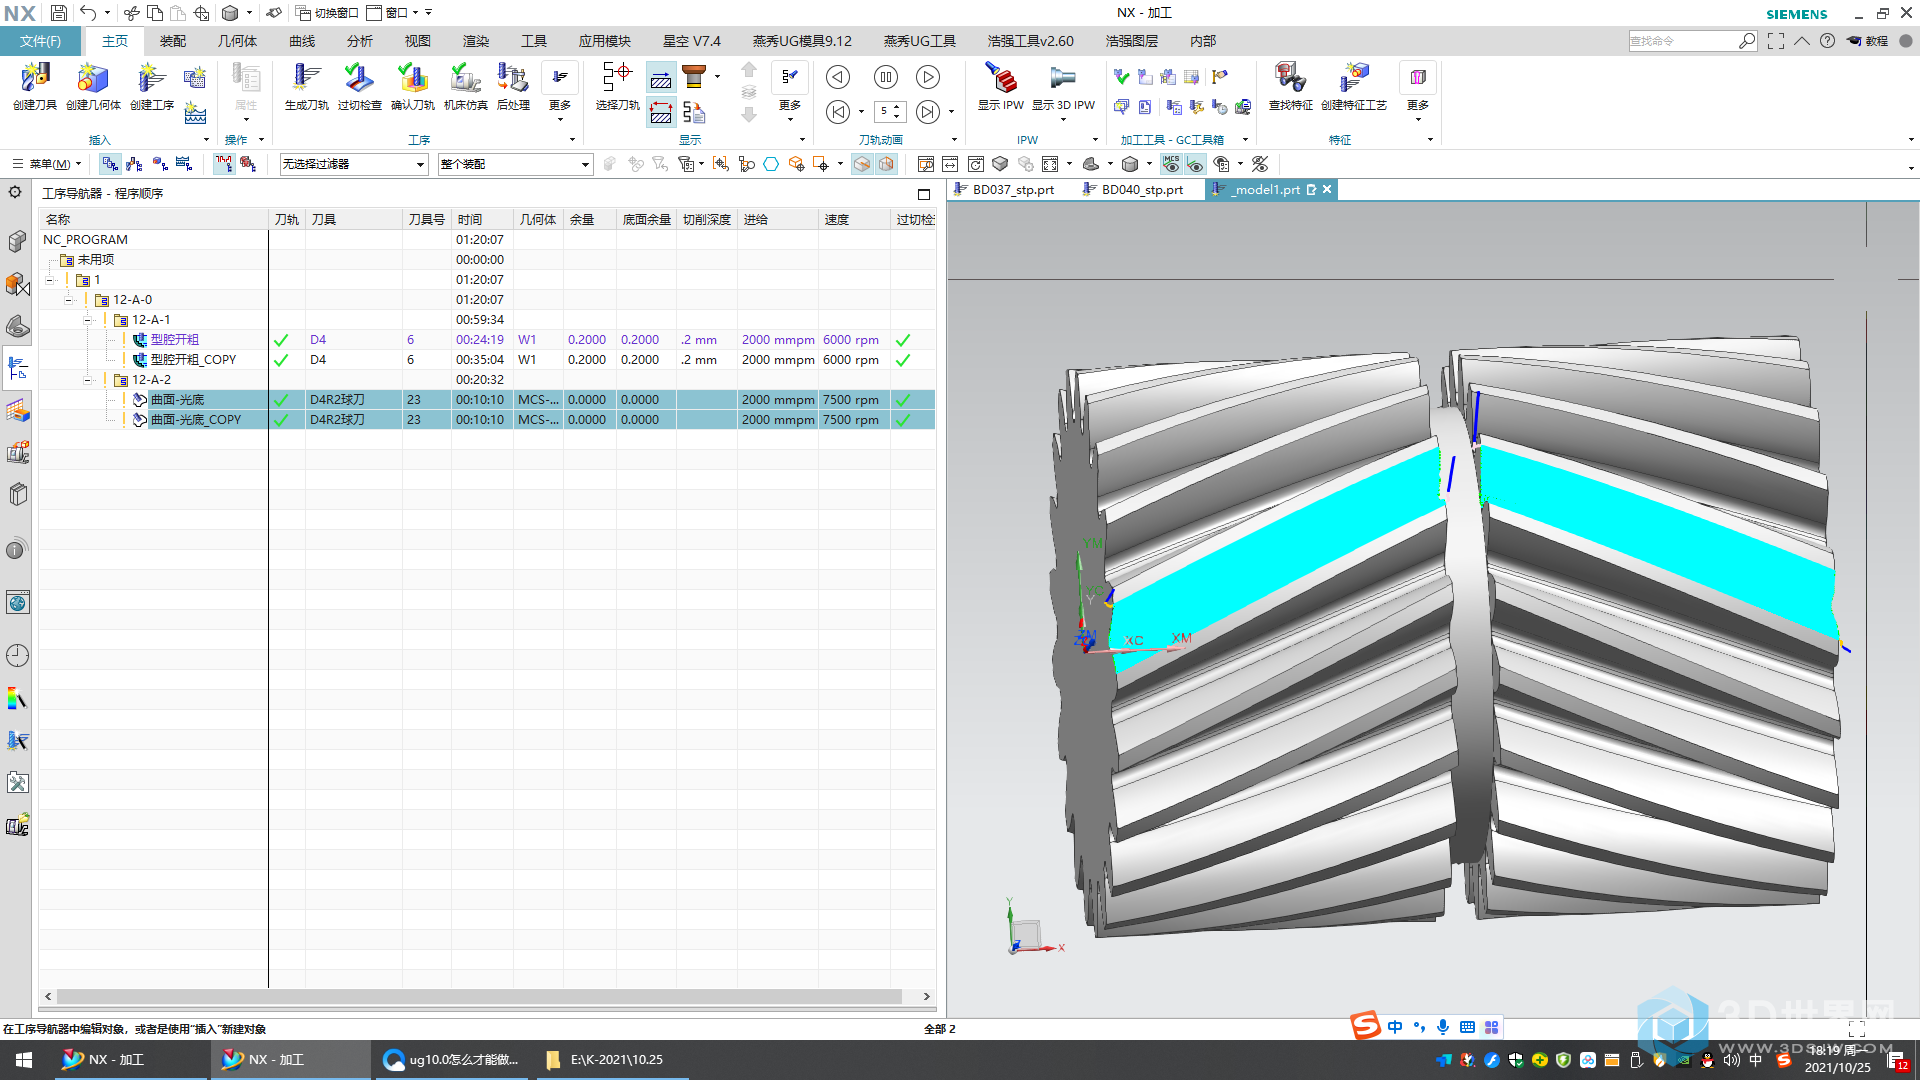Toggle the tool path display eye icon
Image resolution: width=1920 pixels, height=1080 pixels.
[x=1195, y=164]
